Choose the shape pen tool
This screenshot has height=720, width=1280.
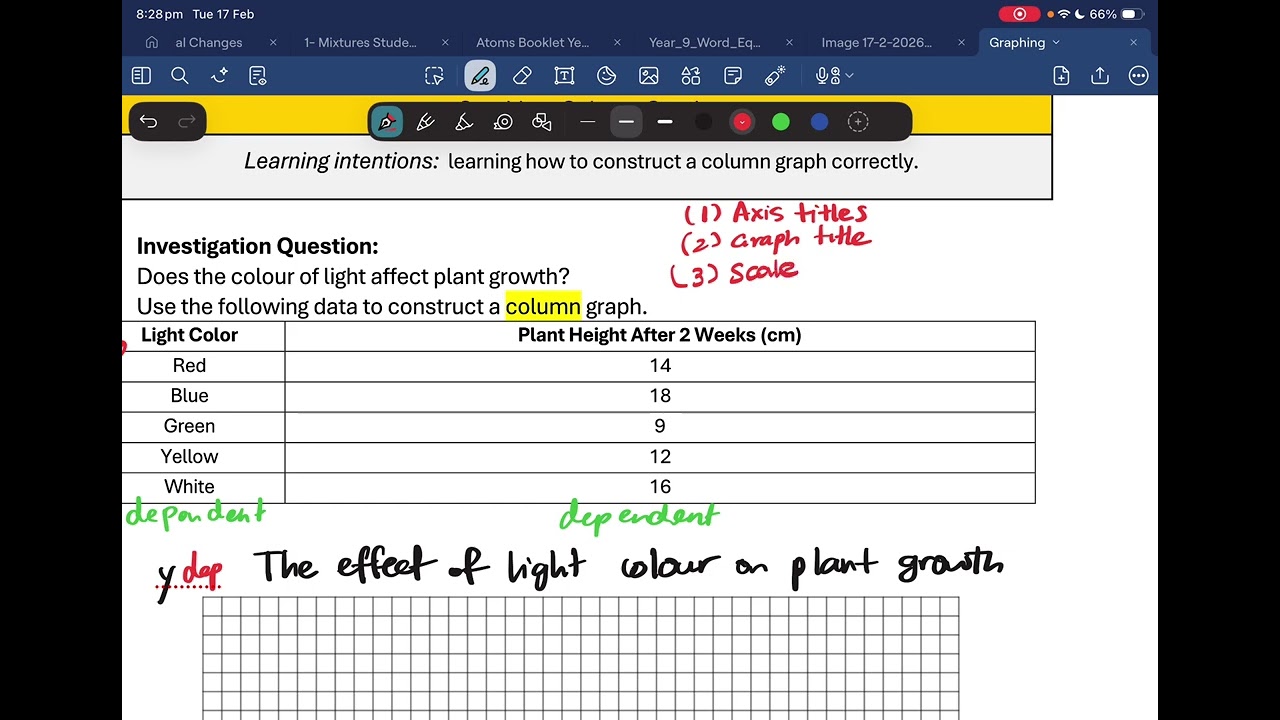click(542, 122)
